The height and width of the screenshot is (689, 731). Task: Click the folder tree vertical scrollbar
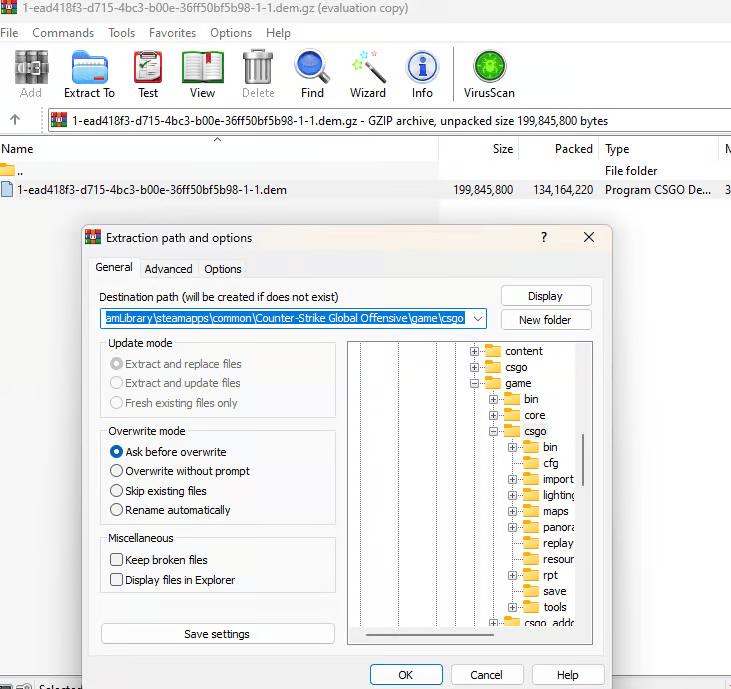click(x=583, y=460)
